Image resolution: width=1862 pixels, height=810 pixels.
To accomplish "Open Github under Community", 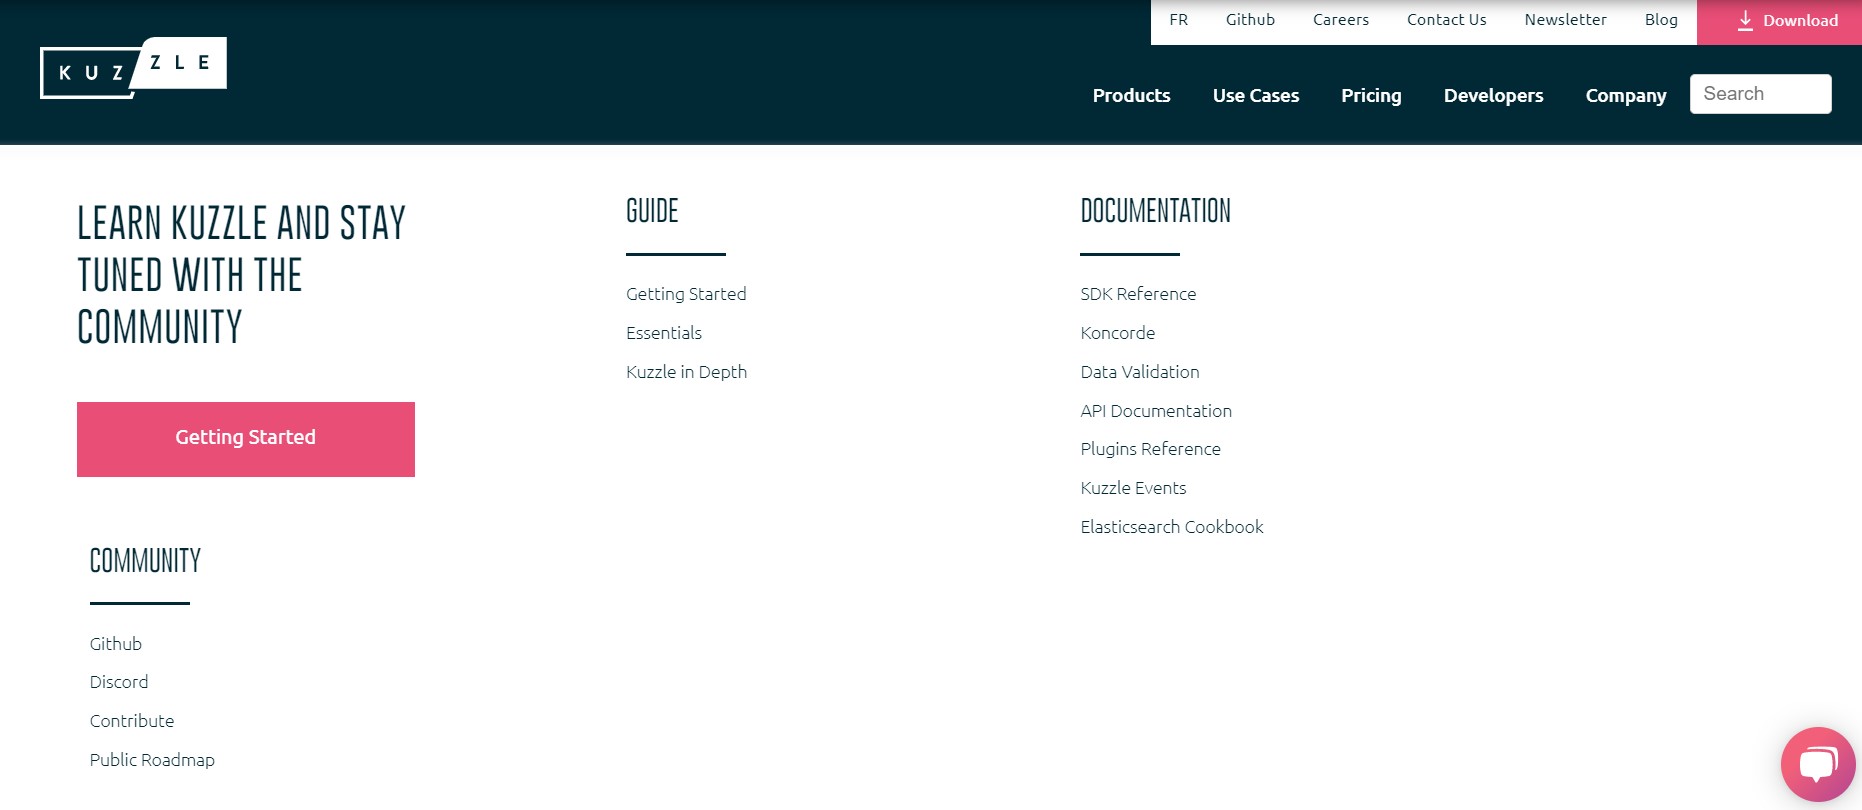I will (116, 644).
